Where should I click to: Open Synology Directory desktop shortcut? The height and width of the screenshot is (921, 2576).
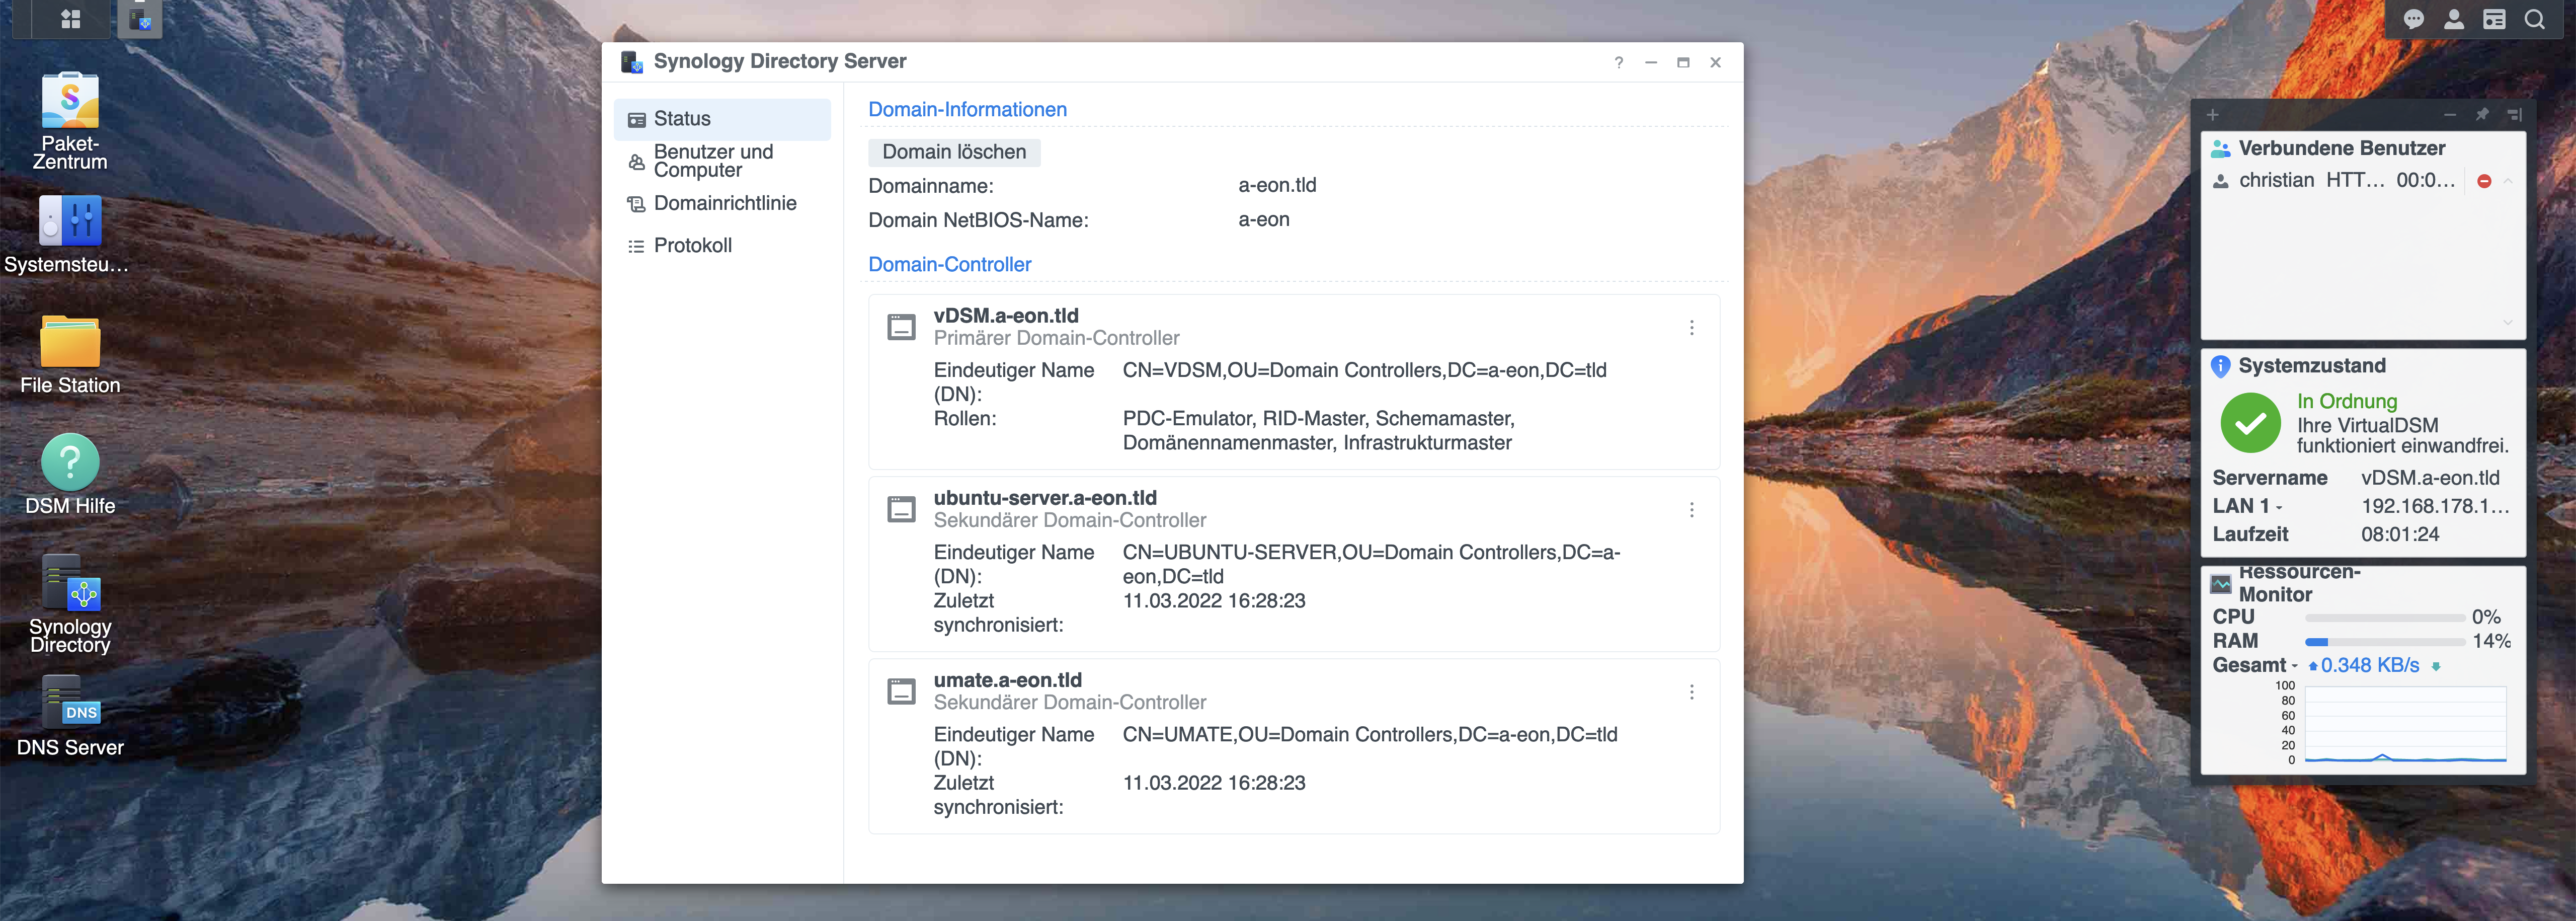point(70,605)
